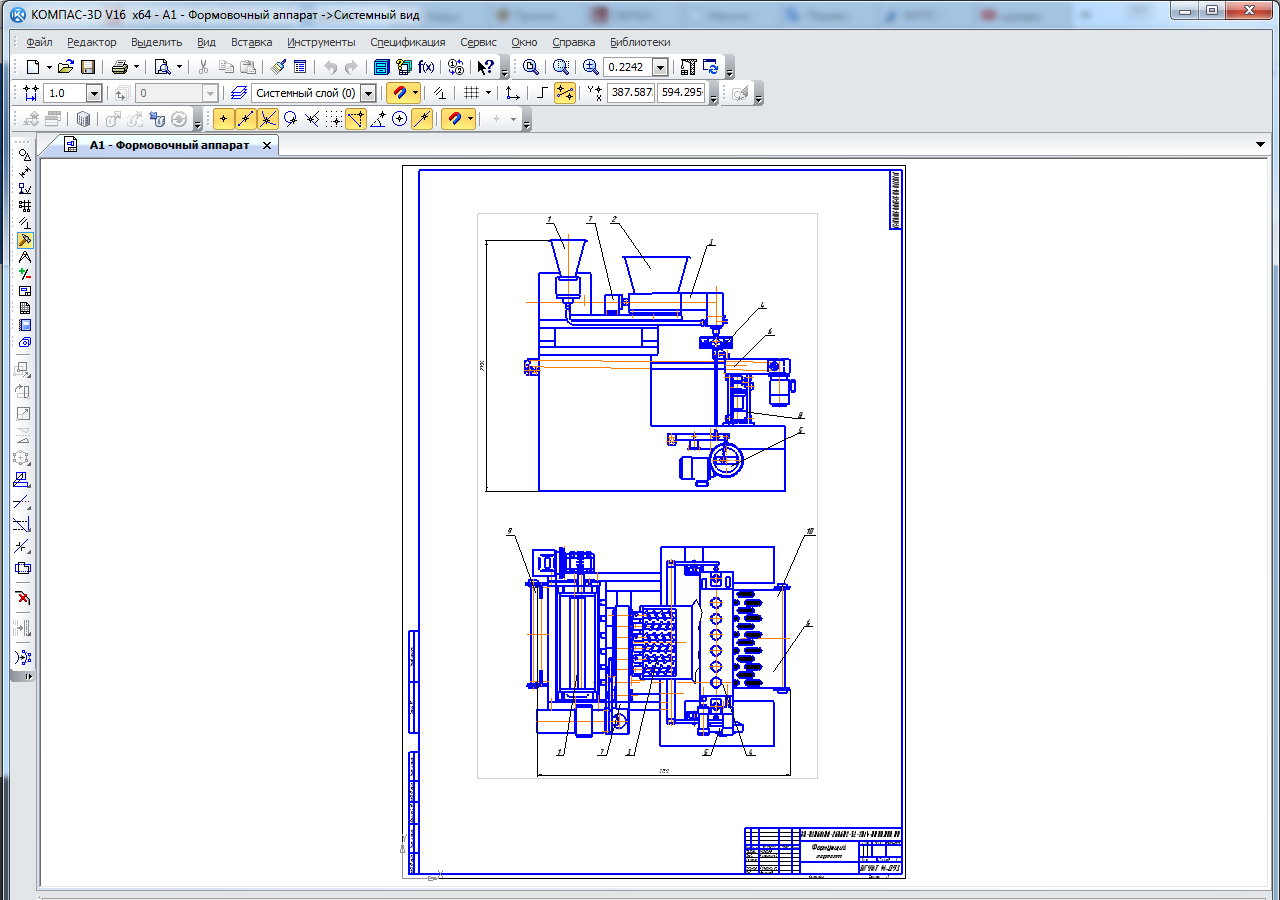Open the variables f(x) icon
Screen dimensions: 1280x900
[x=426, y=67]
